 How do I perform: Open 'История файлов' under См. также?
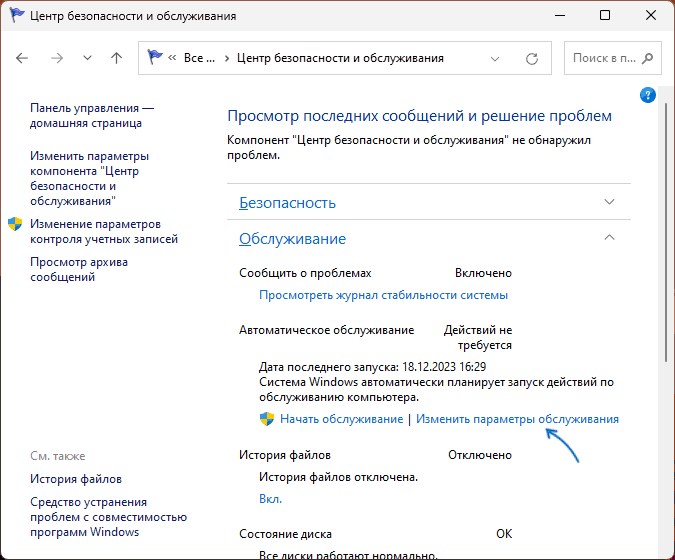(x=76, y=479)
